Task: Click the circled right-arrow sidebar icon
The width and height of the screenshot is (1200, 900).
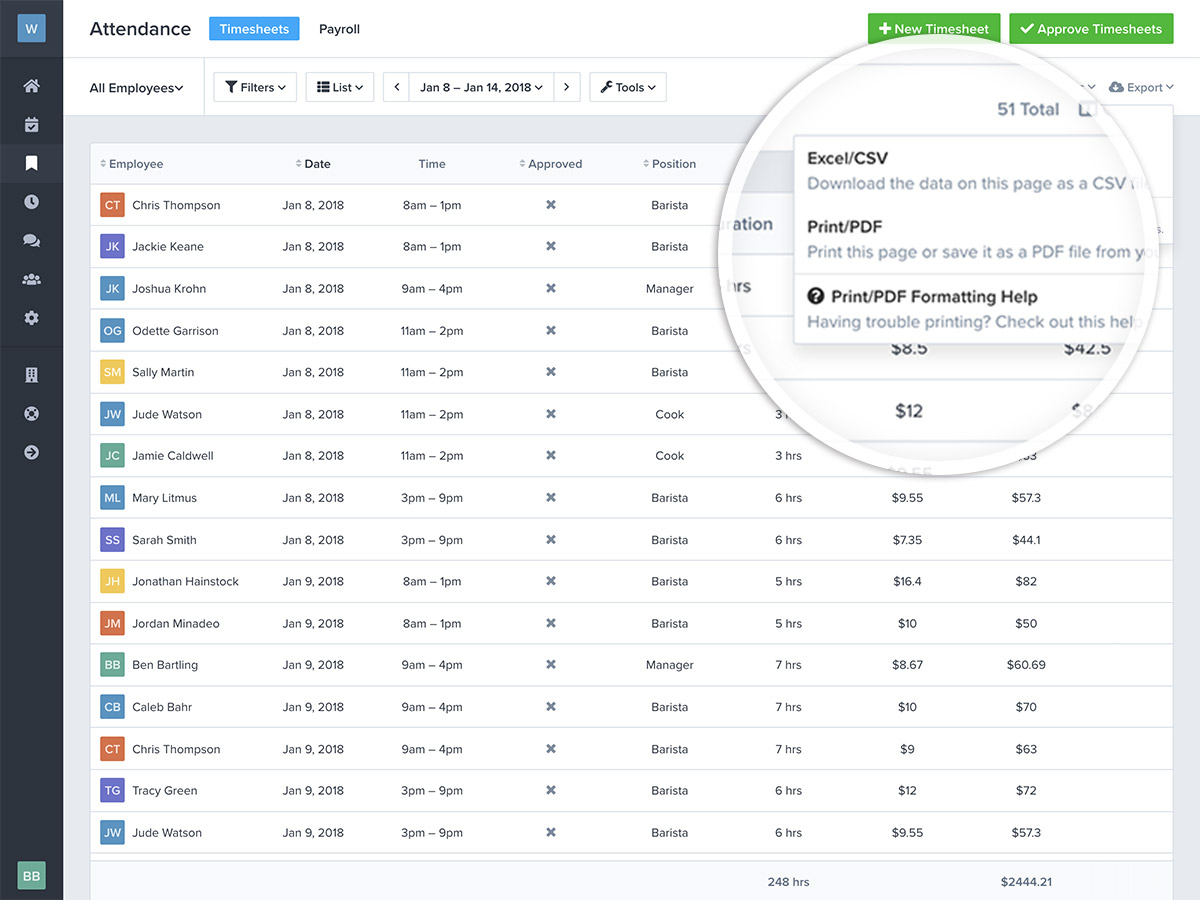Action: [x=31, y=452]
